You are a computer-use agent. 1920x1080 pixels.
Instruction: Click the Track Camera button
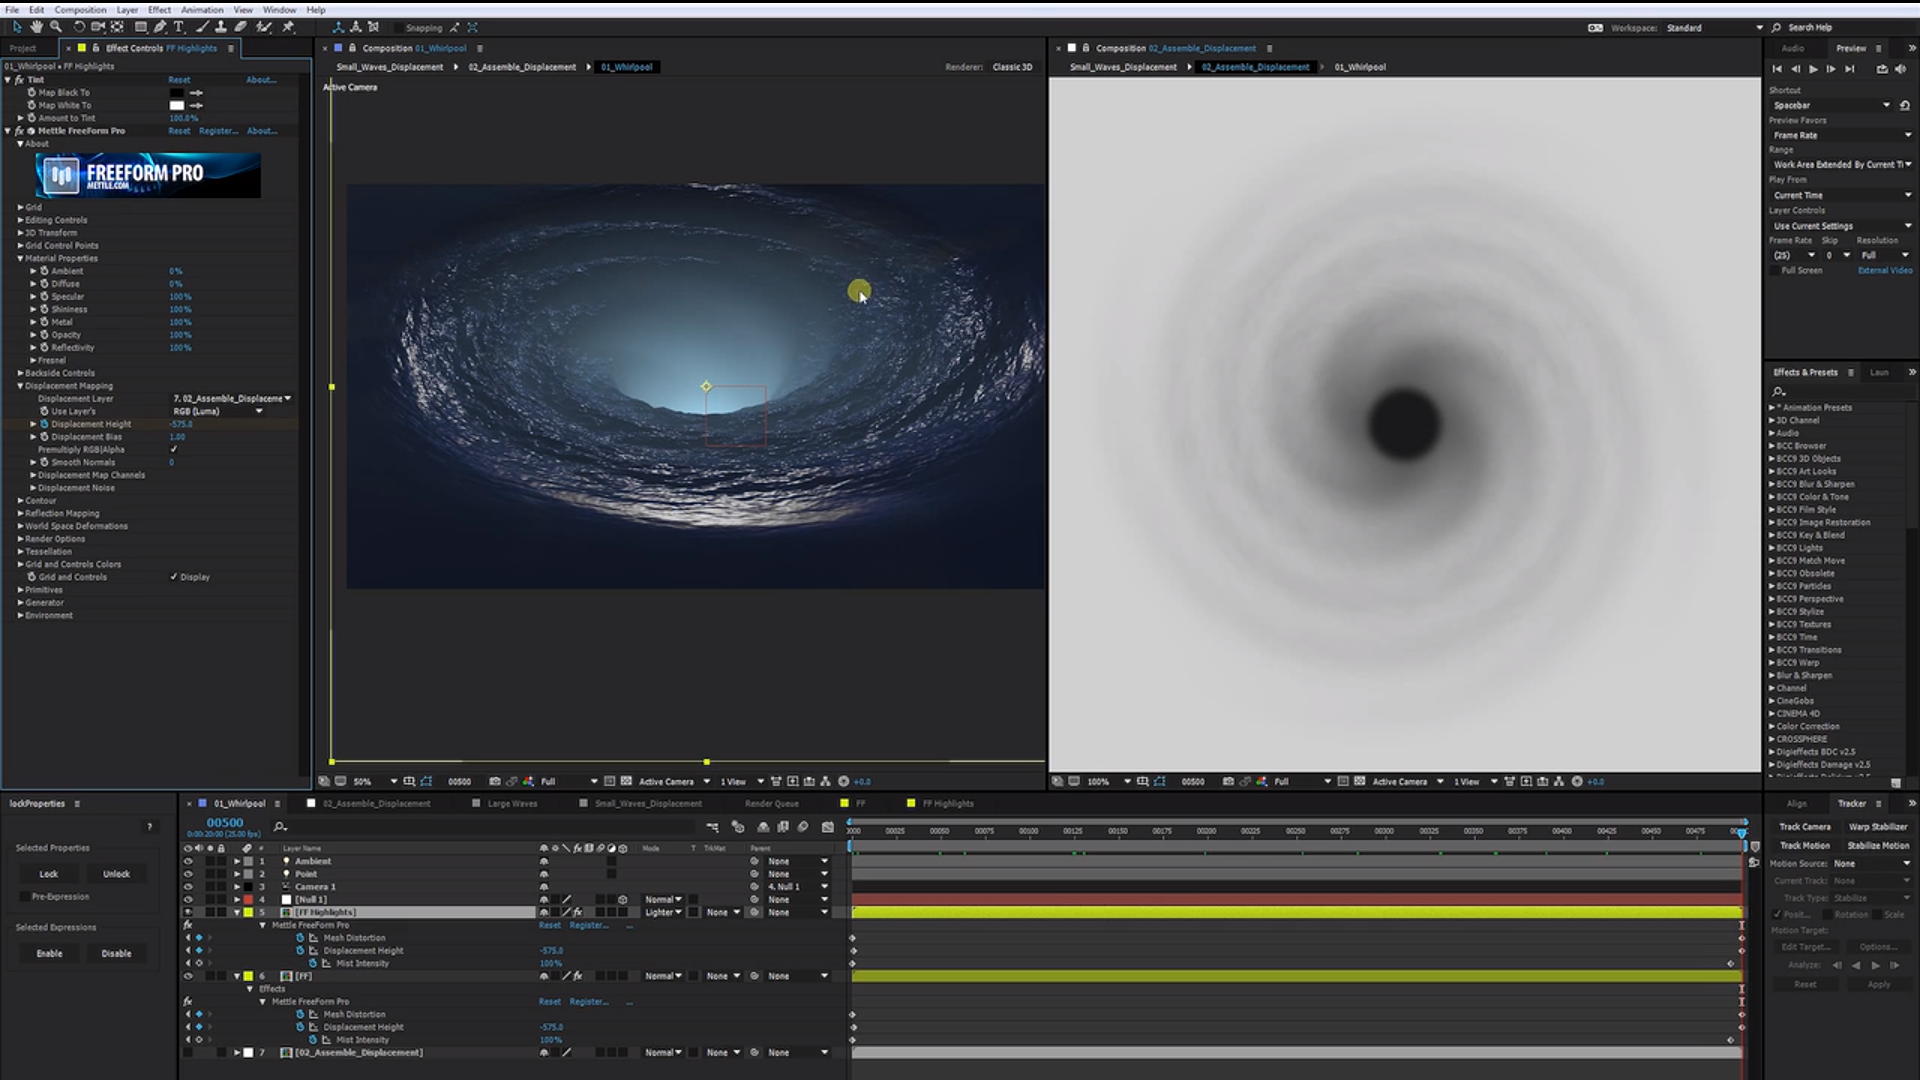pos(1805,827)
